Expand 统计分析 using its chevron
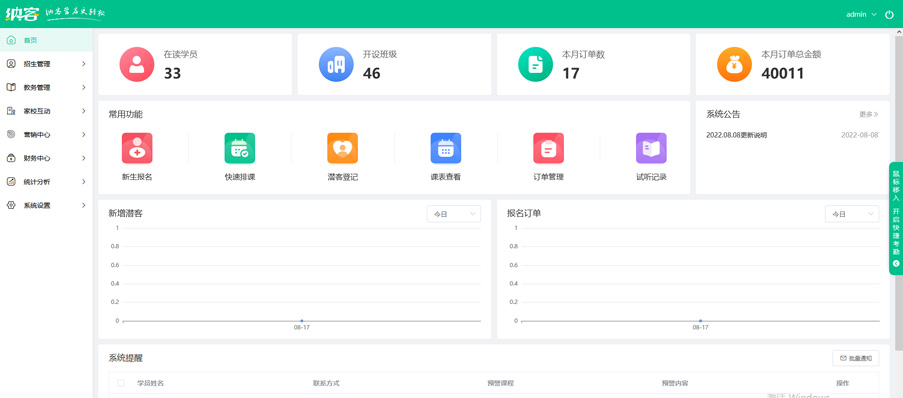903x398 pixels. point(84,181)
